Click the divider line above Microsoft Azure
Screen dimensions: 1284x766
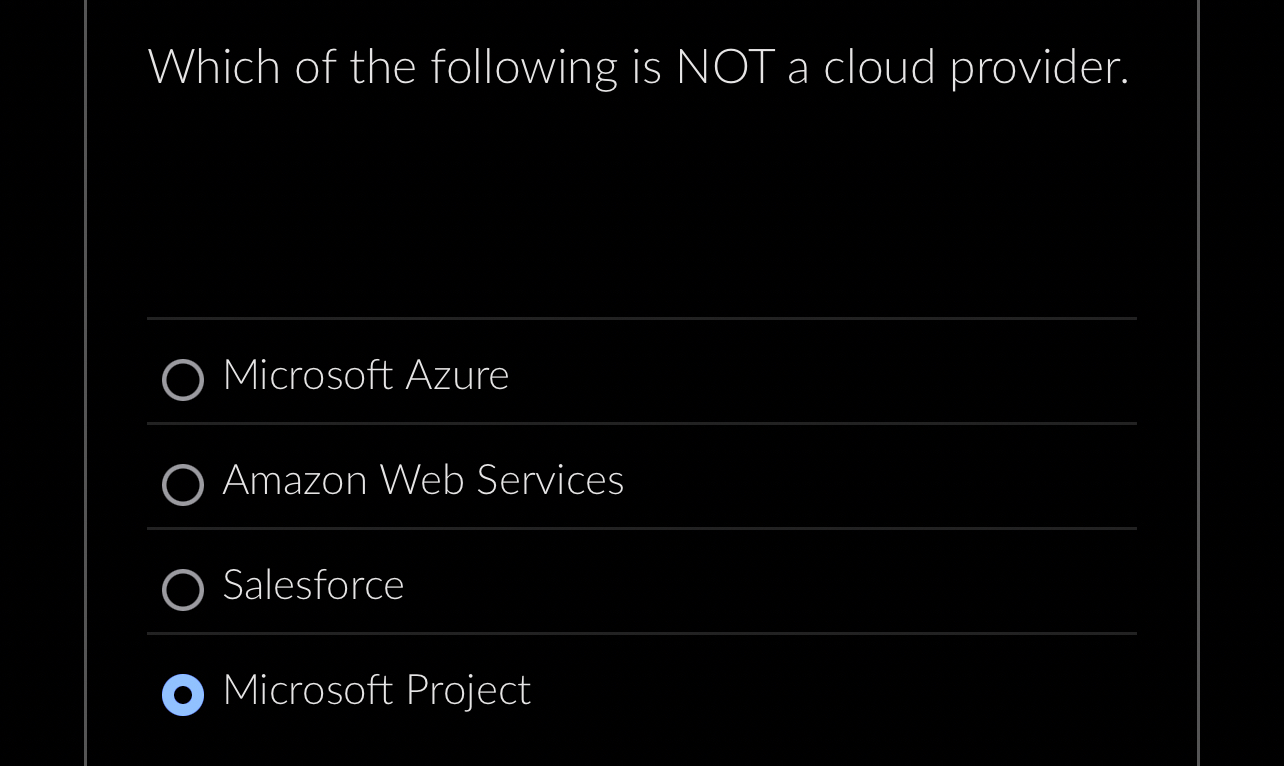640,318
